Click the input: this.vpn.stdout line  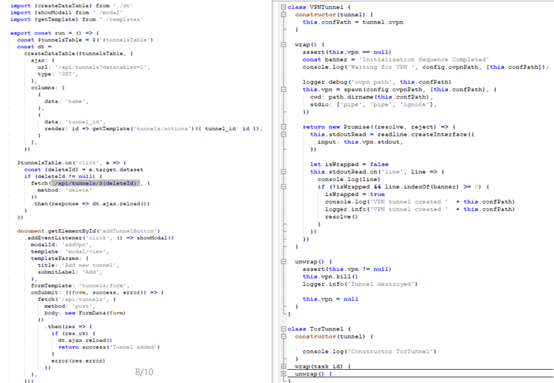360,142
